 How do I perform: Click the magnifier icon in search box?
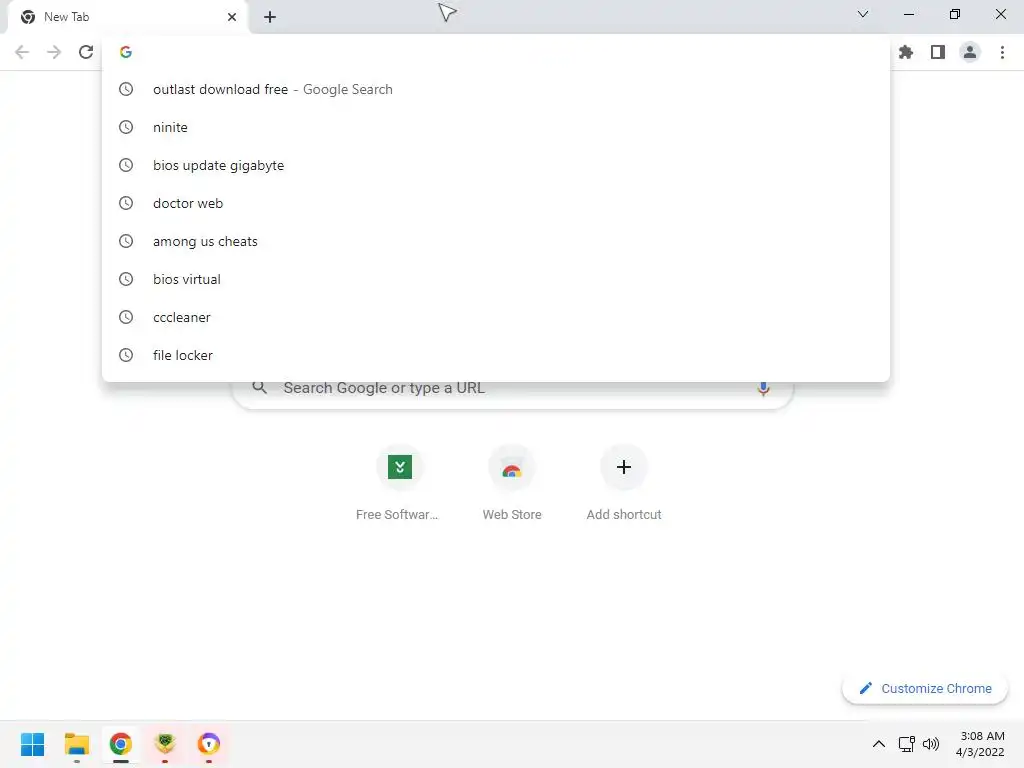[x=259, y=388]
